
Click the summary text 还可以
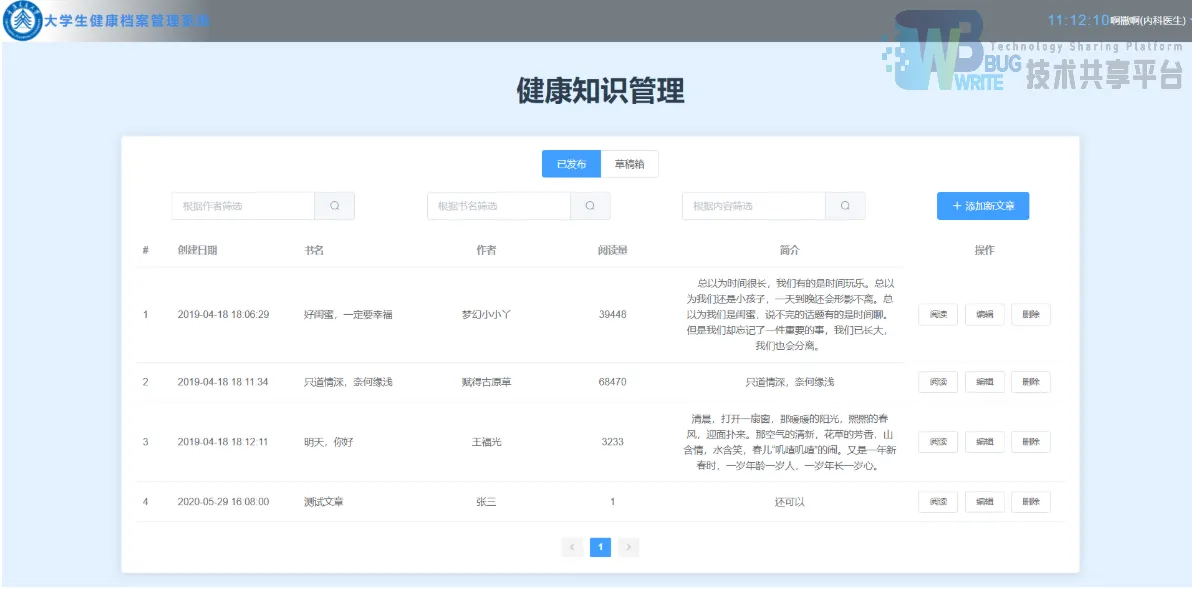pyautogui.click(x=790, y=502)
